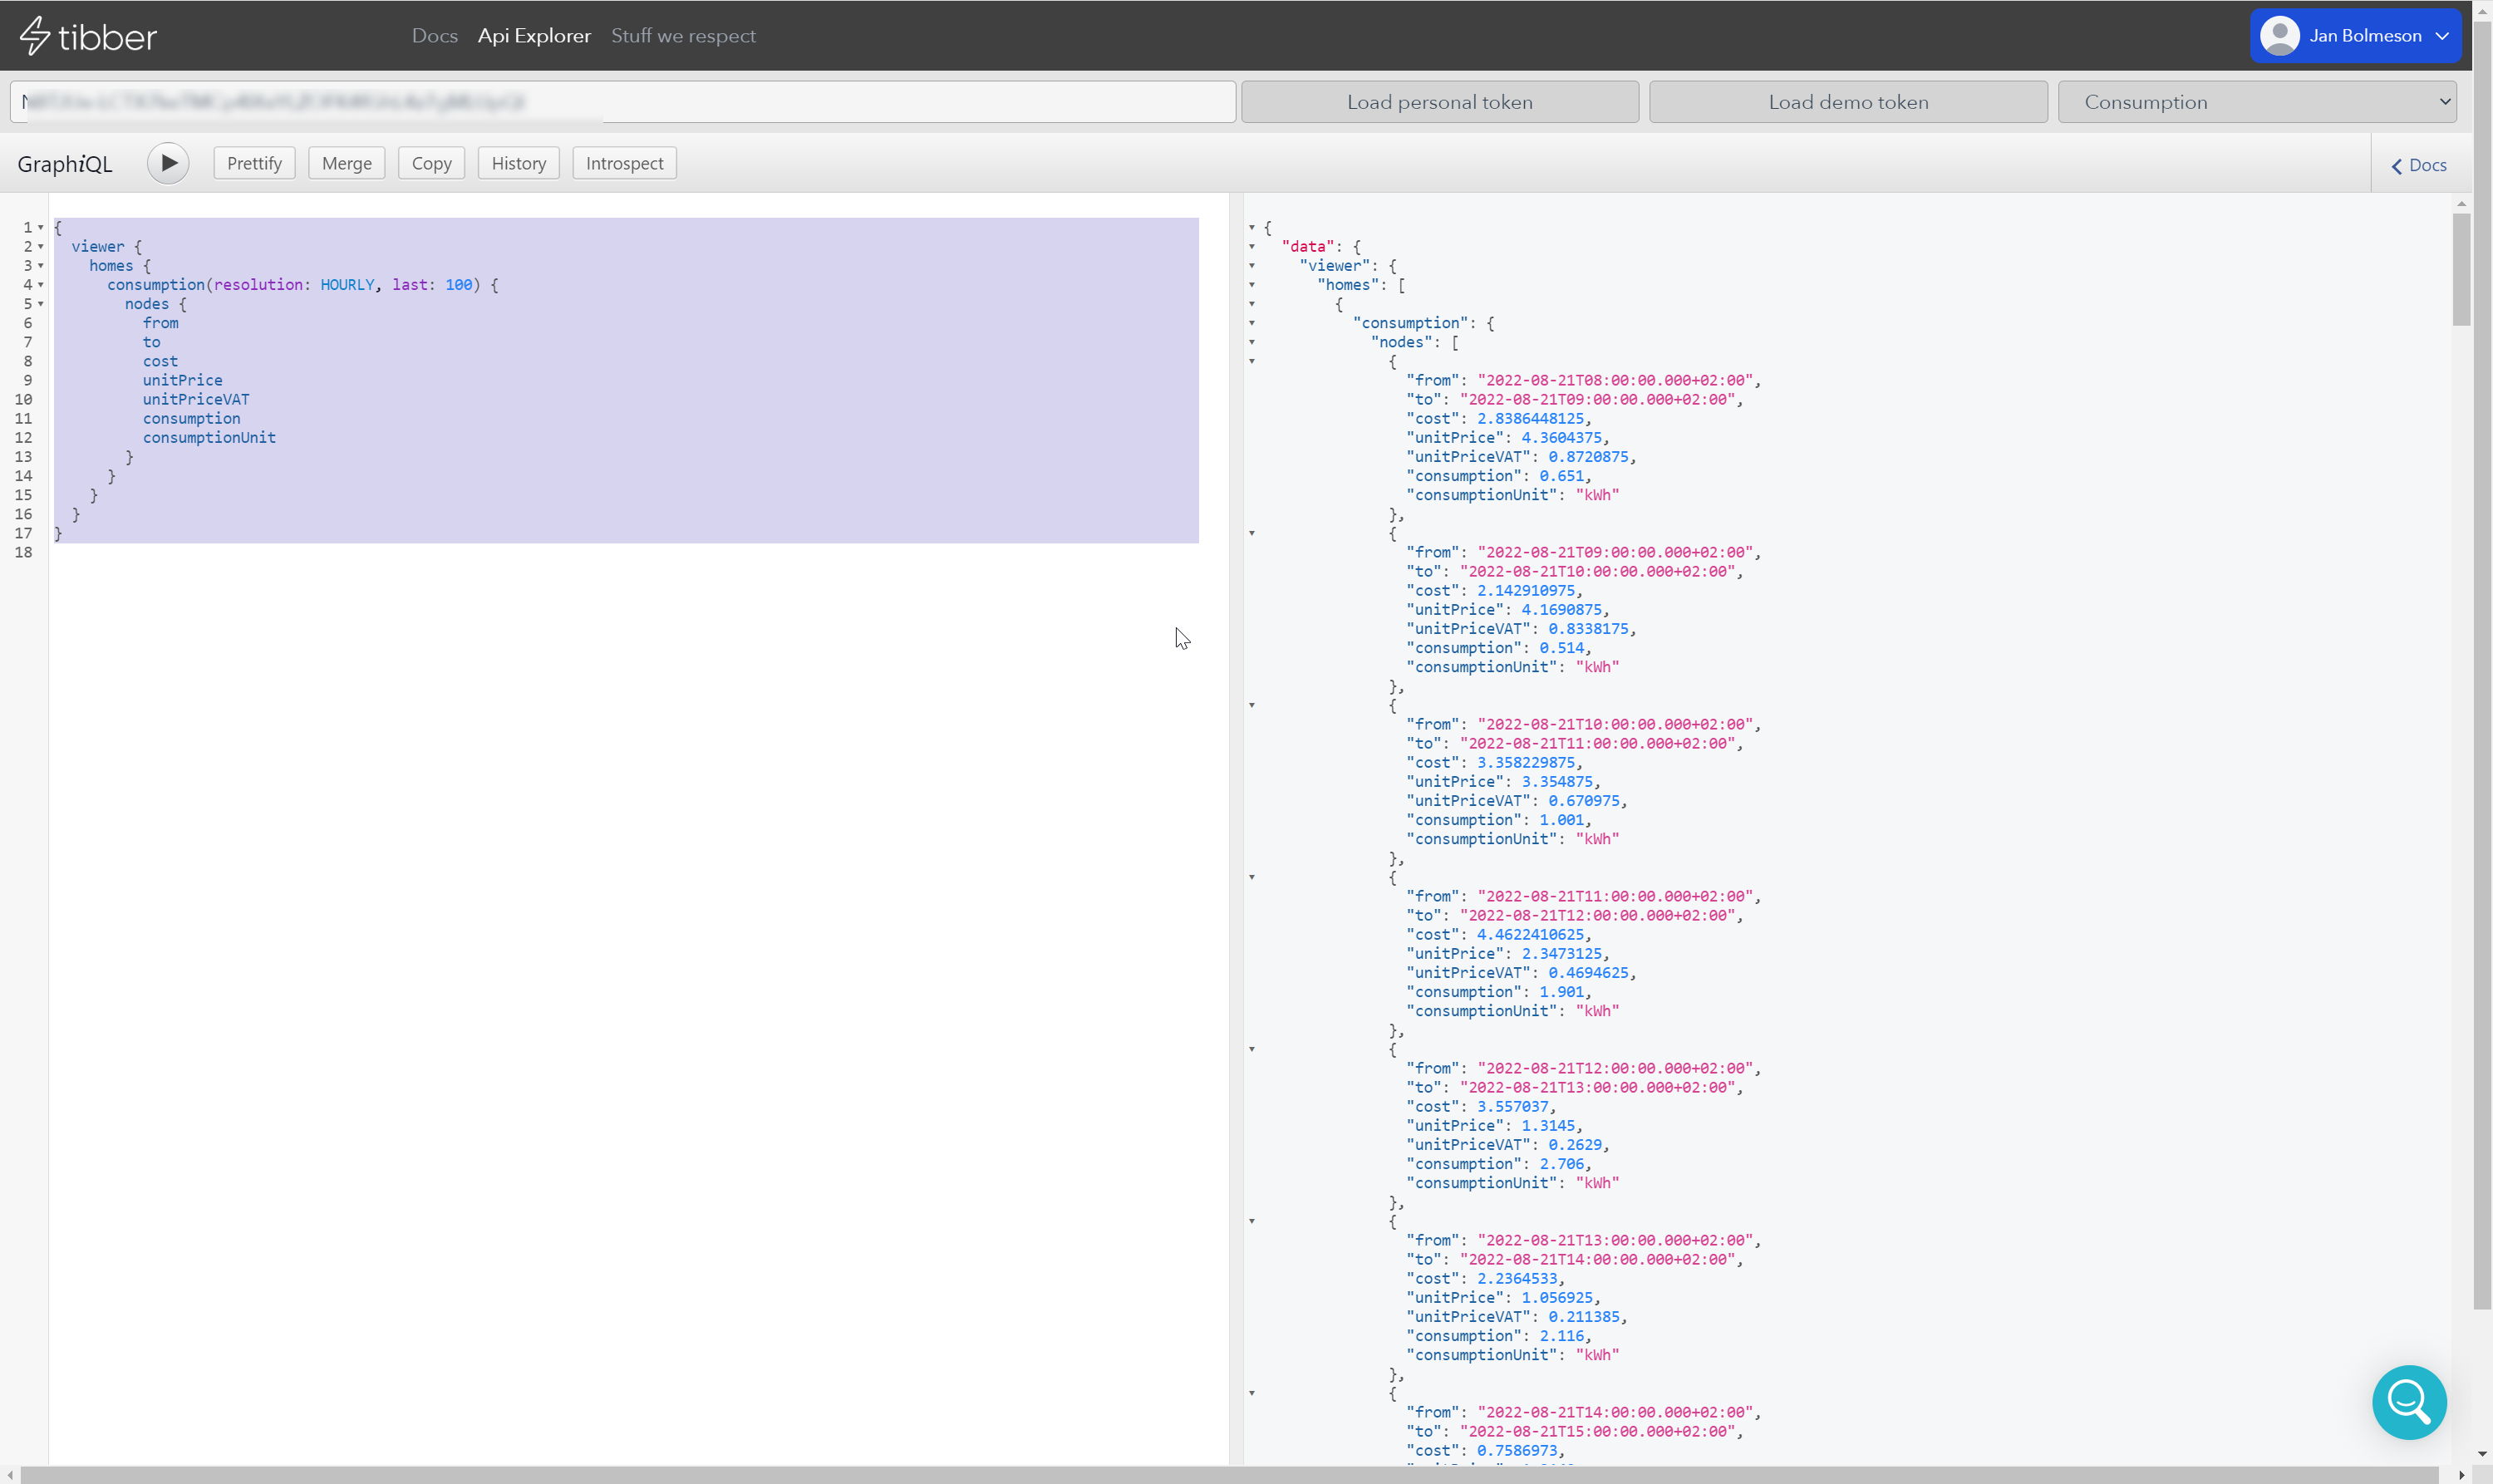The image size is (2493, 1484).
Task: Expand the Jan Bolmeson account menu
Action: pos(2441,36)
